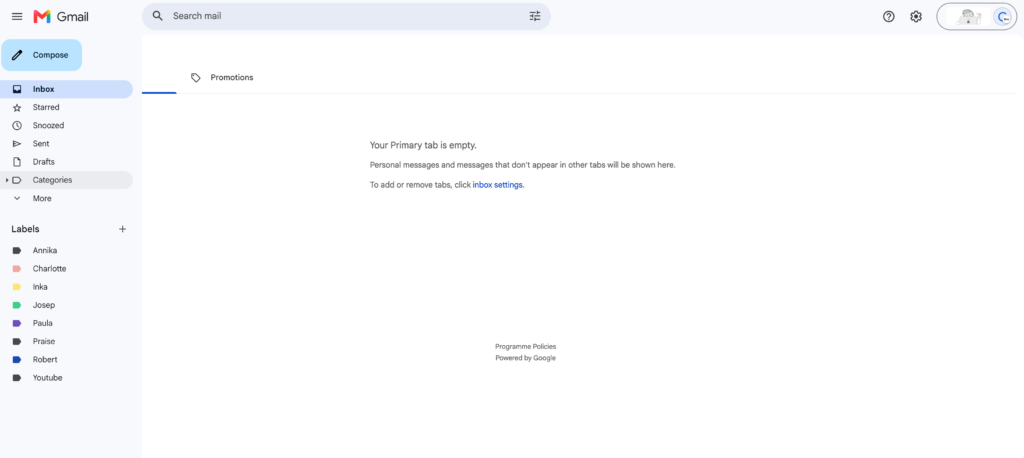Click the Inbox tray icon
The height and width of the screenshot is (458, 1024).
click(17, 89)
